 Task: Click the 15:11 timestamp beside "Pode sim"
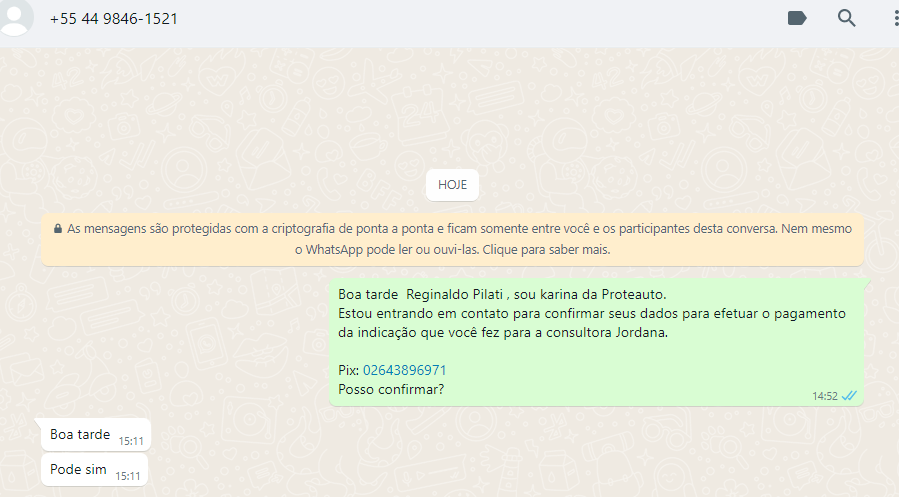point(127,476)
